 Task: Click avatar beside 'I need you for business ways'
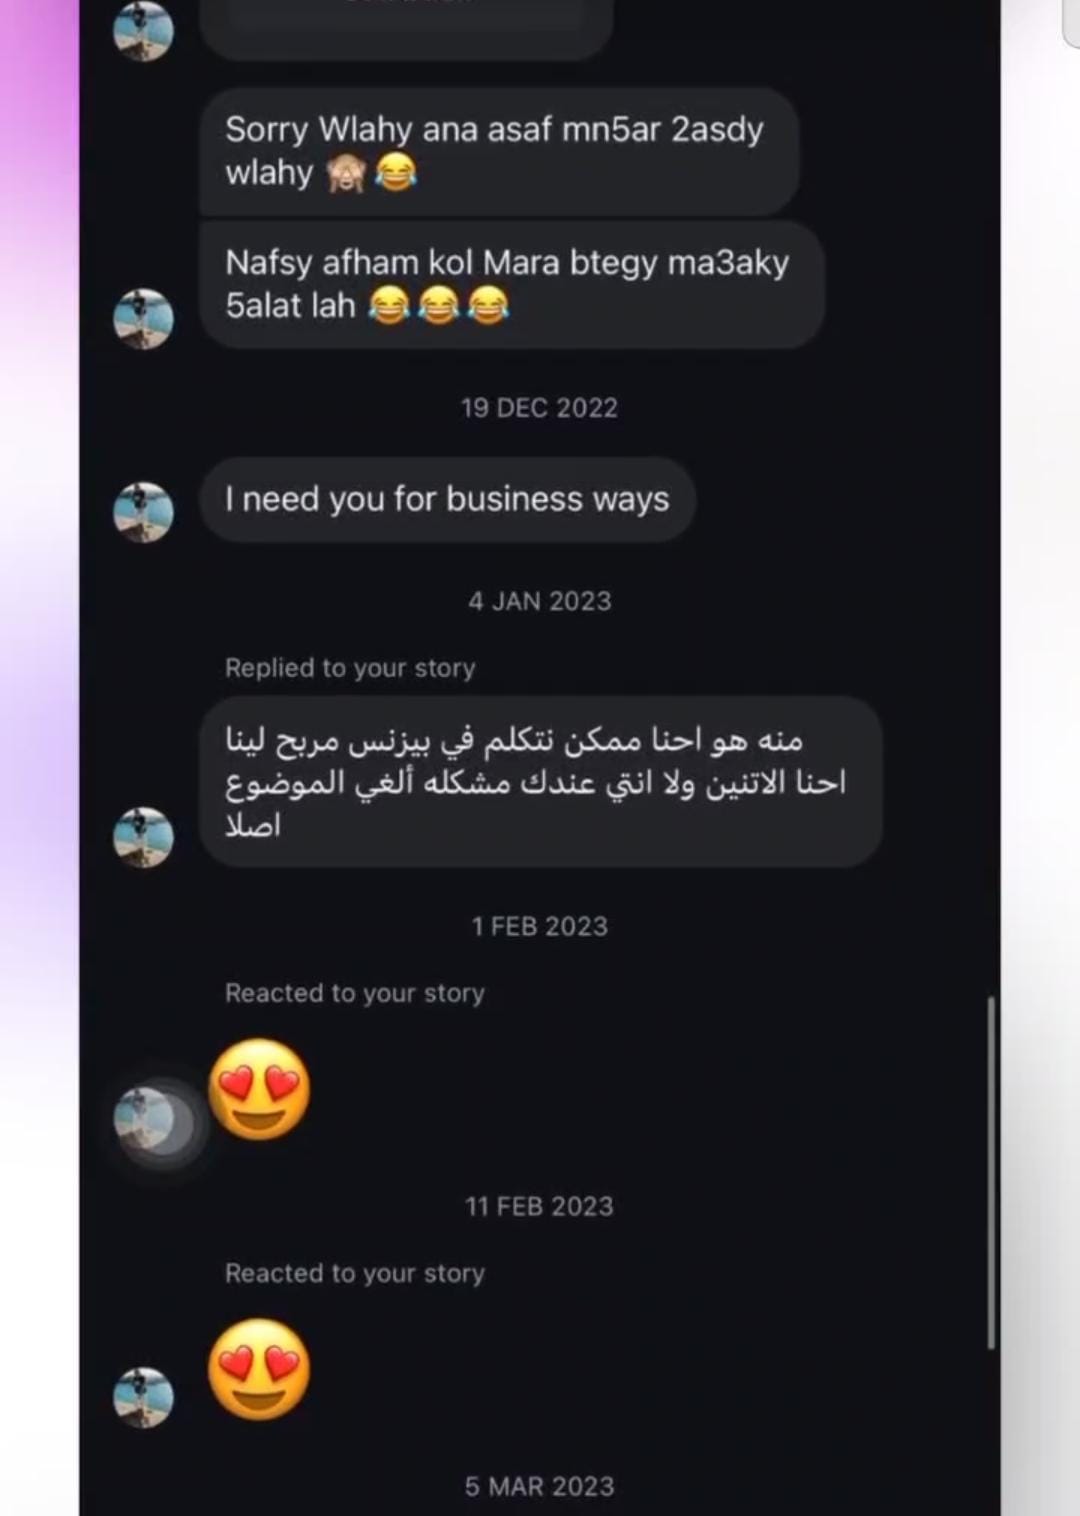click(x=143, y=512)
